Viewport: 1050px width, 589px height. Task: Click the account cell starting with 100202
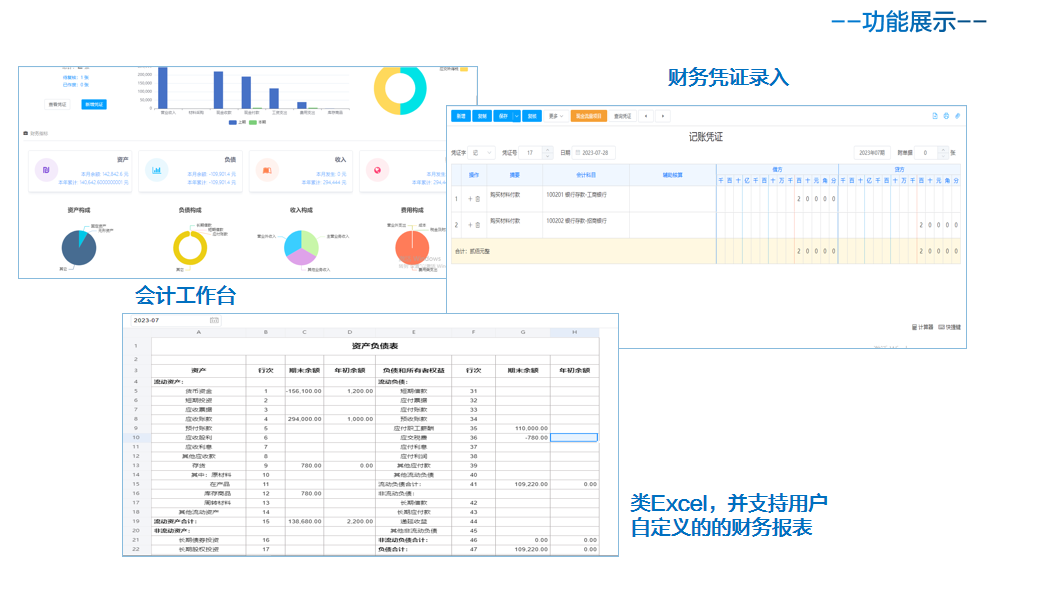586,225
